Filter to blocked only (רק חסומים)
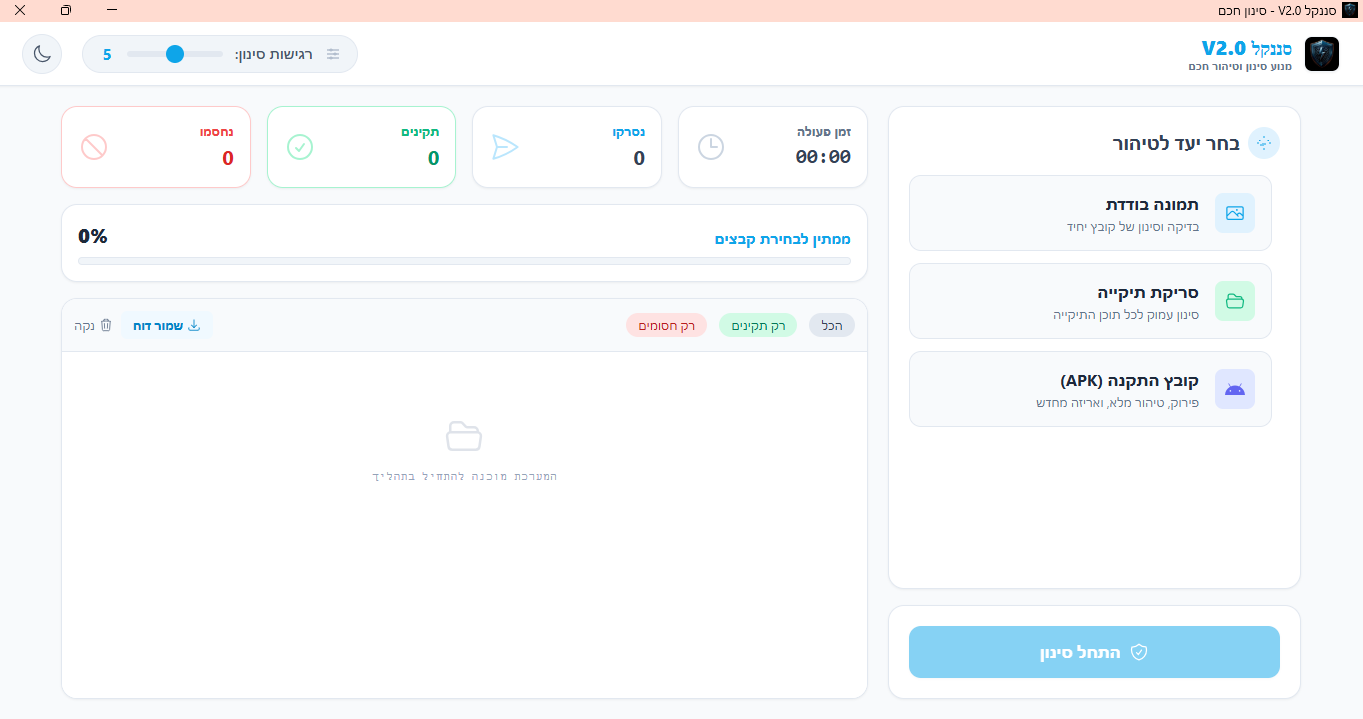Viewport: 1363px width, 719px height. pos(666,325)
